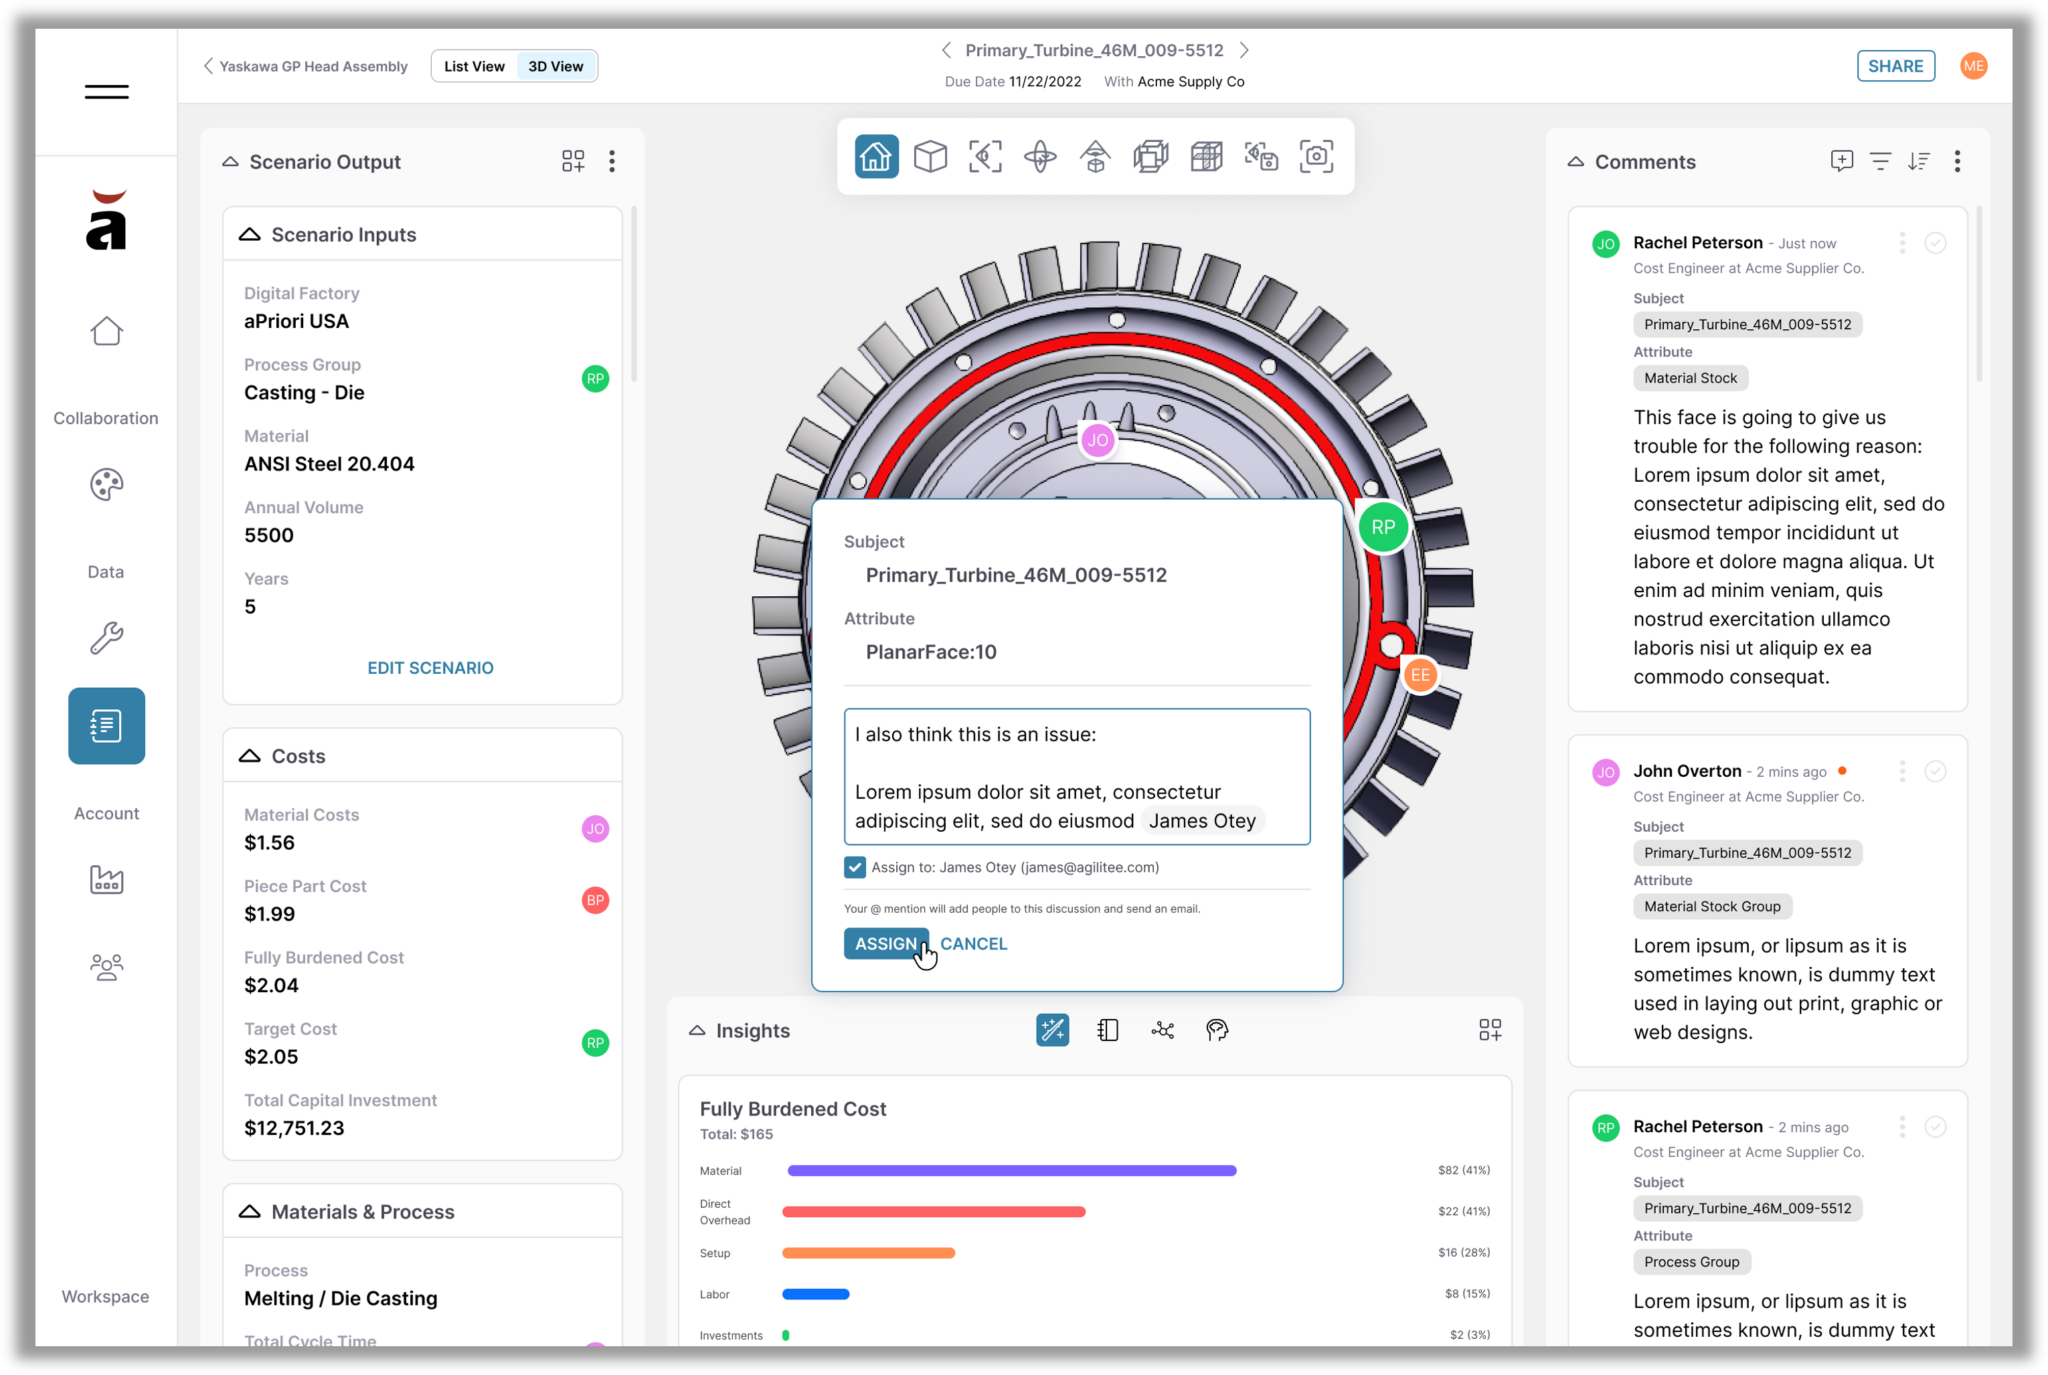Click the EDIT SCENARIO button

click(x=430, y=667)
